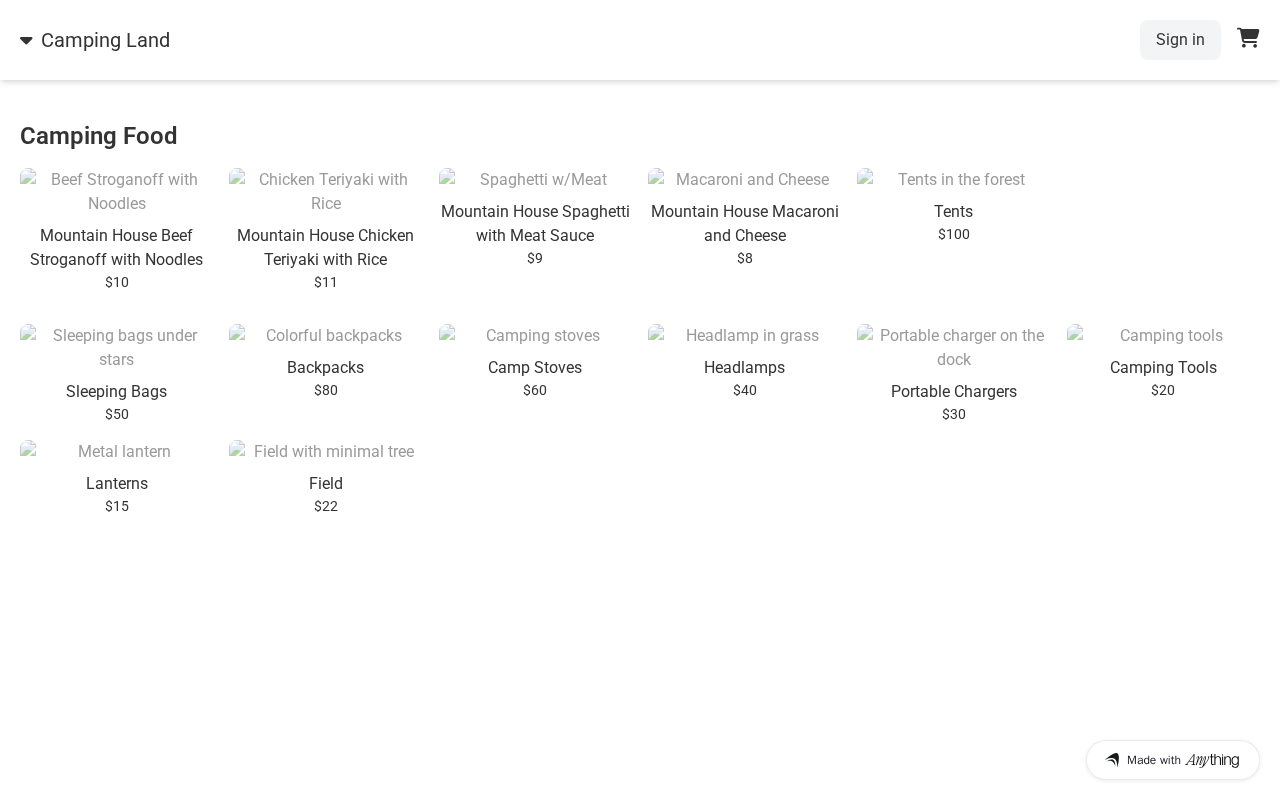The width and height of the screenshot is (1280, 800).
Task: Click the Made with Anything badge
Action: [1172, 760]
